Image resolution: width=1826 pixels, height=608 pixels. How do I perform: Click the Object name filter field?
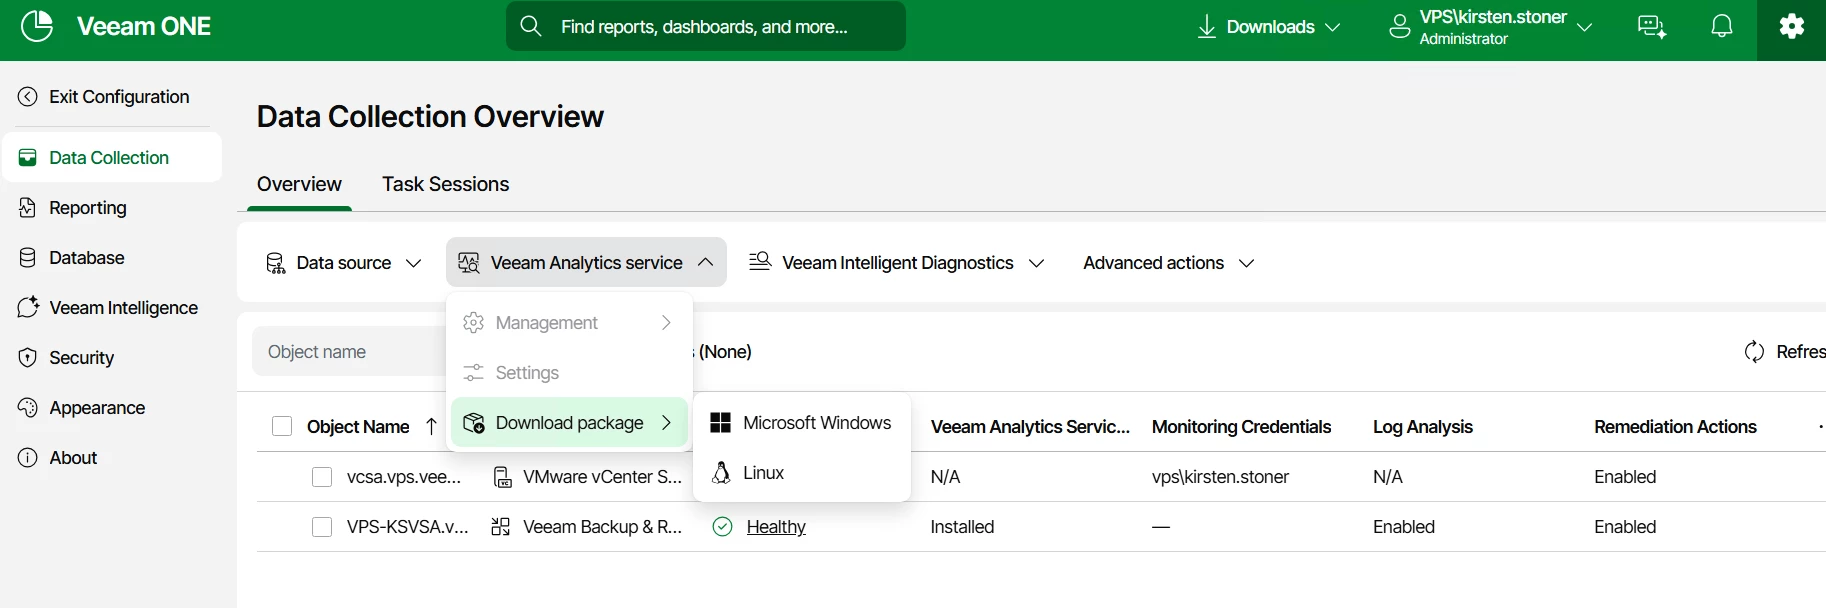(x=348, y=352)
